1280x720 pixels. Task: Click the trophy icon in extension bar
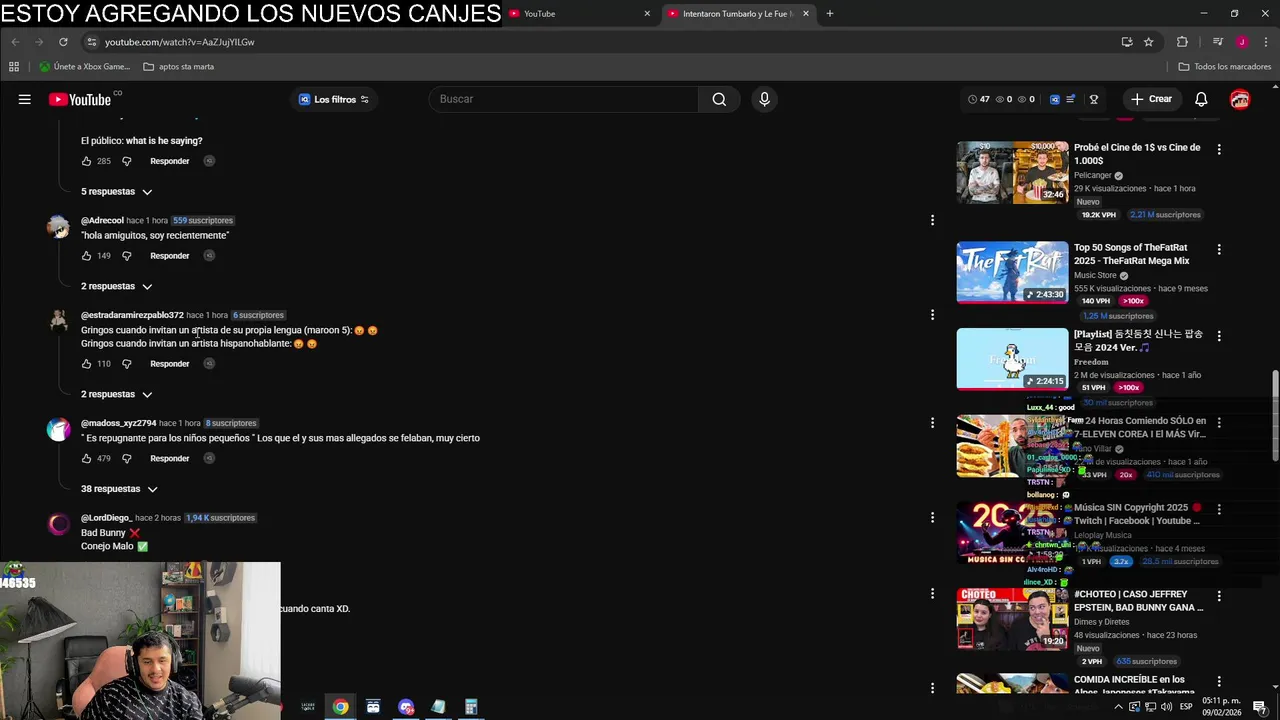point(1094,99)
